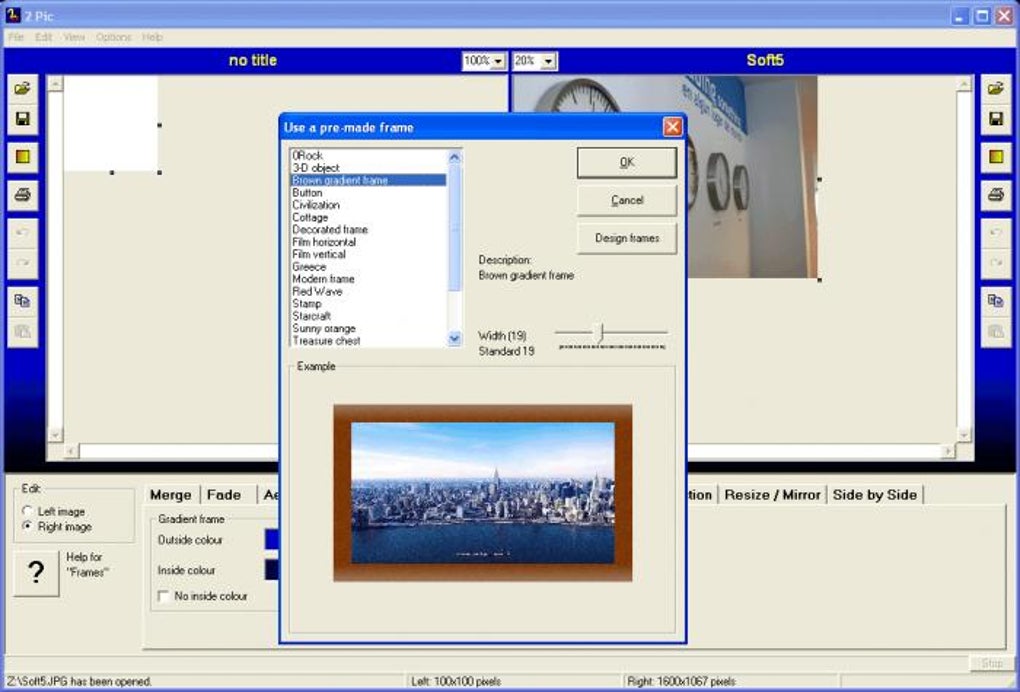Copy icon on right toolbar

click(x=996, y=300)
